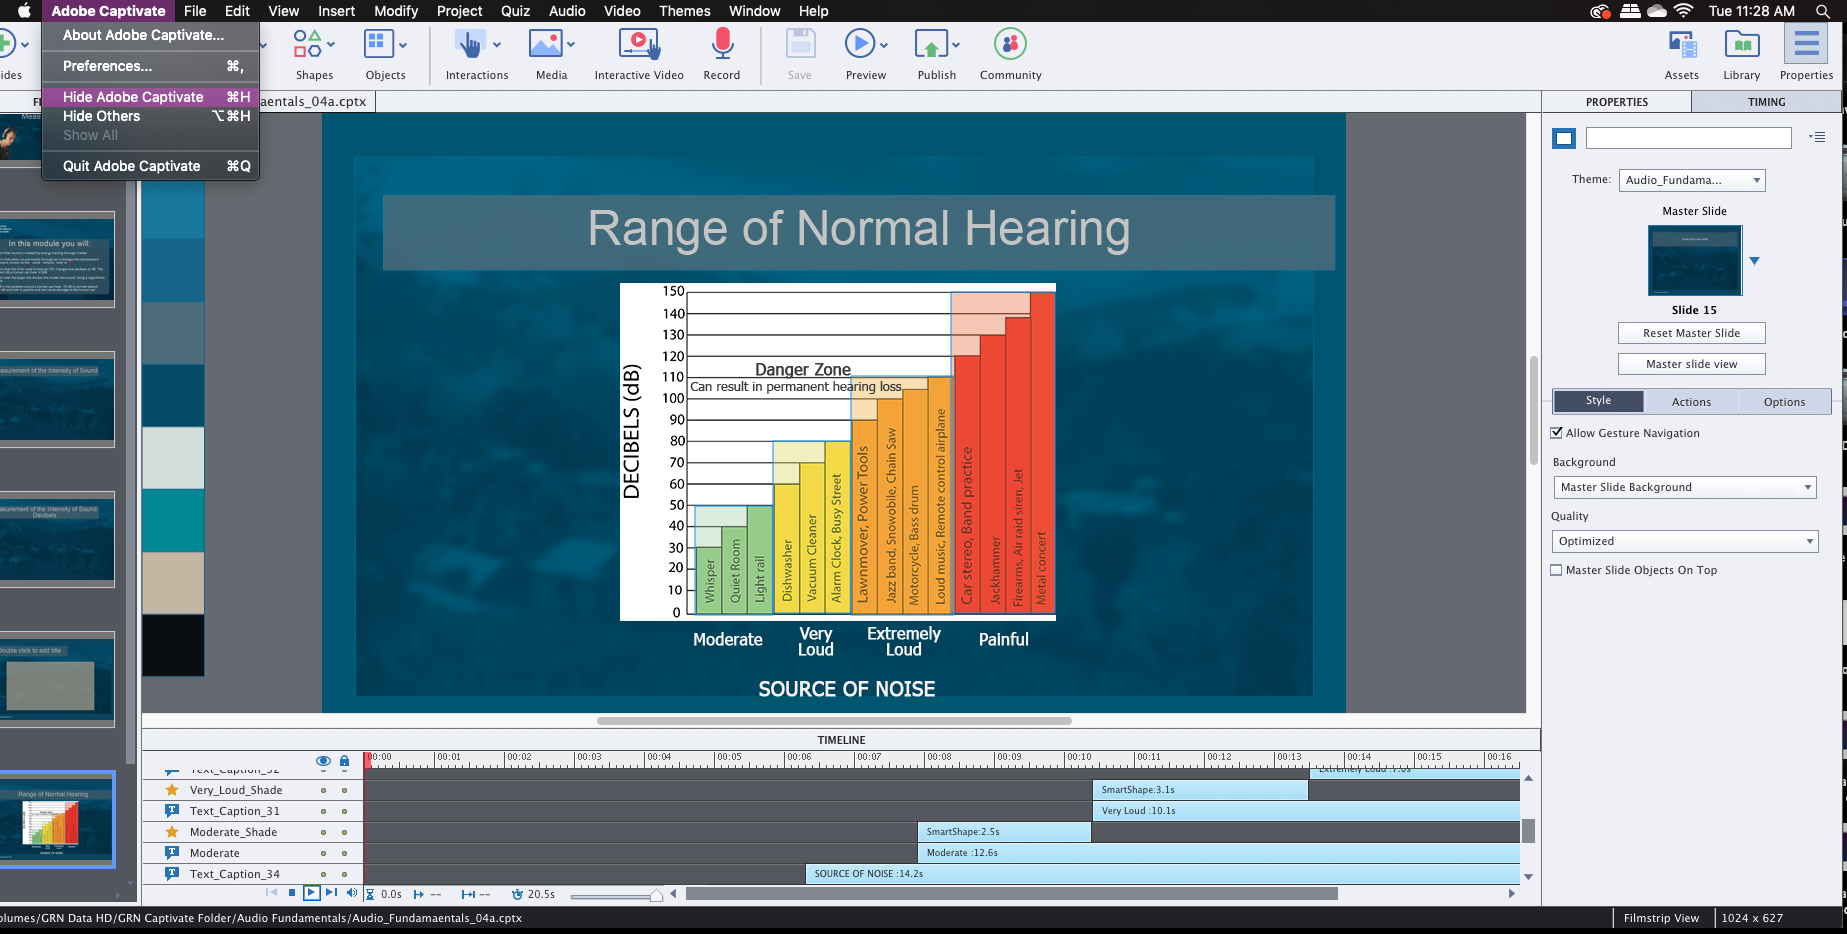1847x934 pixels.
Task: Enable Master Slide Objects On Top
Action: coord(1556,570)
